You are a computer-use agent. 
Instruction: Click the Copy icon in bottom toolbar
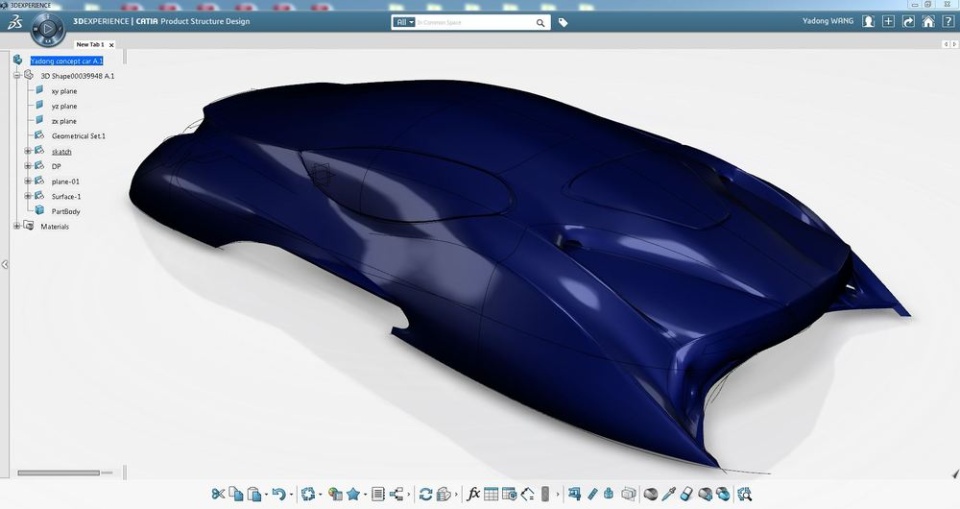pos(236,494)
